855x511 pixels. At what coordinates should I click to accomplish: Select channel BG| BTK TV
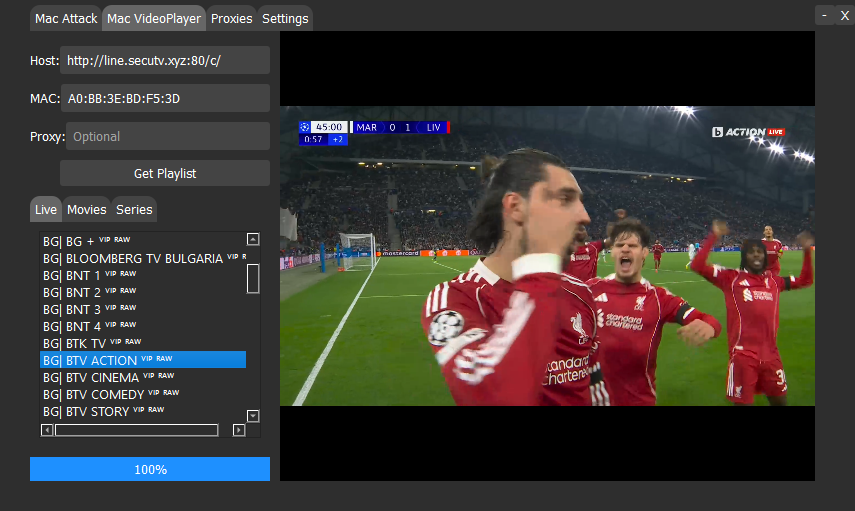(x=143, y=342)
